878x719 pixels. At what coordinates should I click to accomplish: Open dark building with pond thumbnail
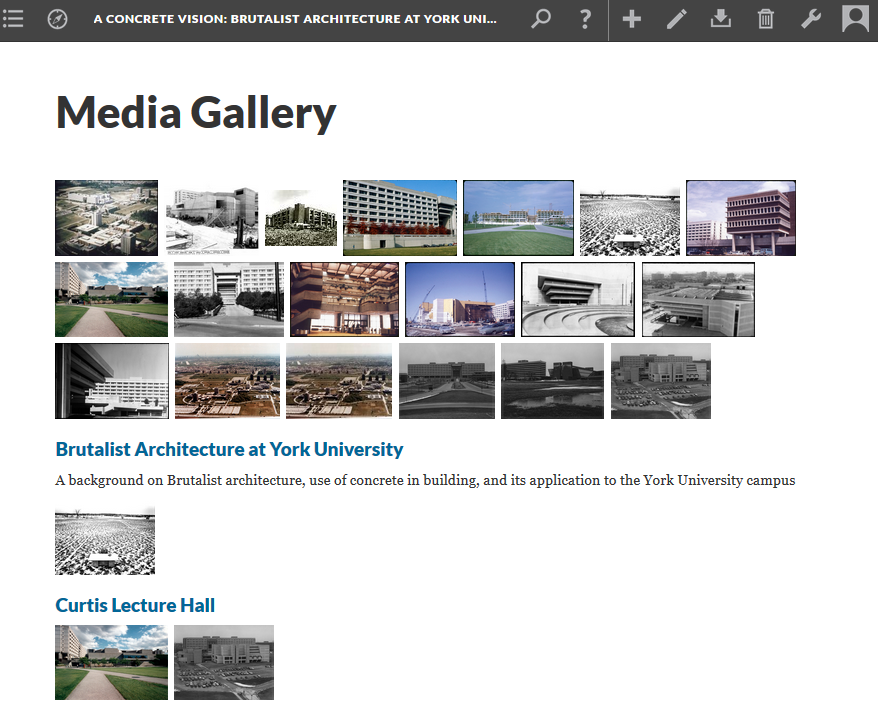553,381
